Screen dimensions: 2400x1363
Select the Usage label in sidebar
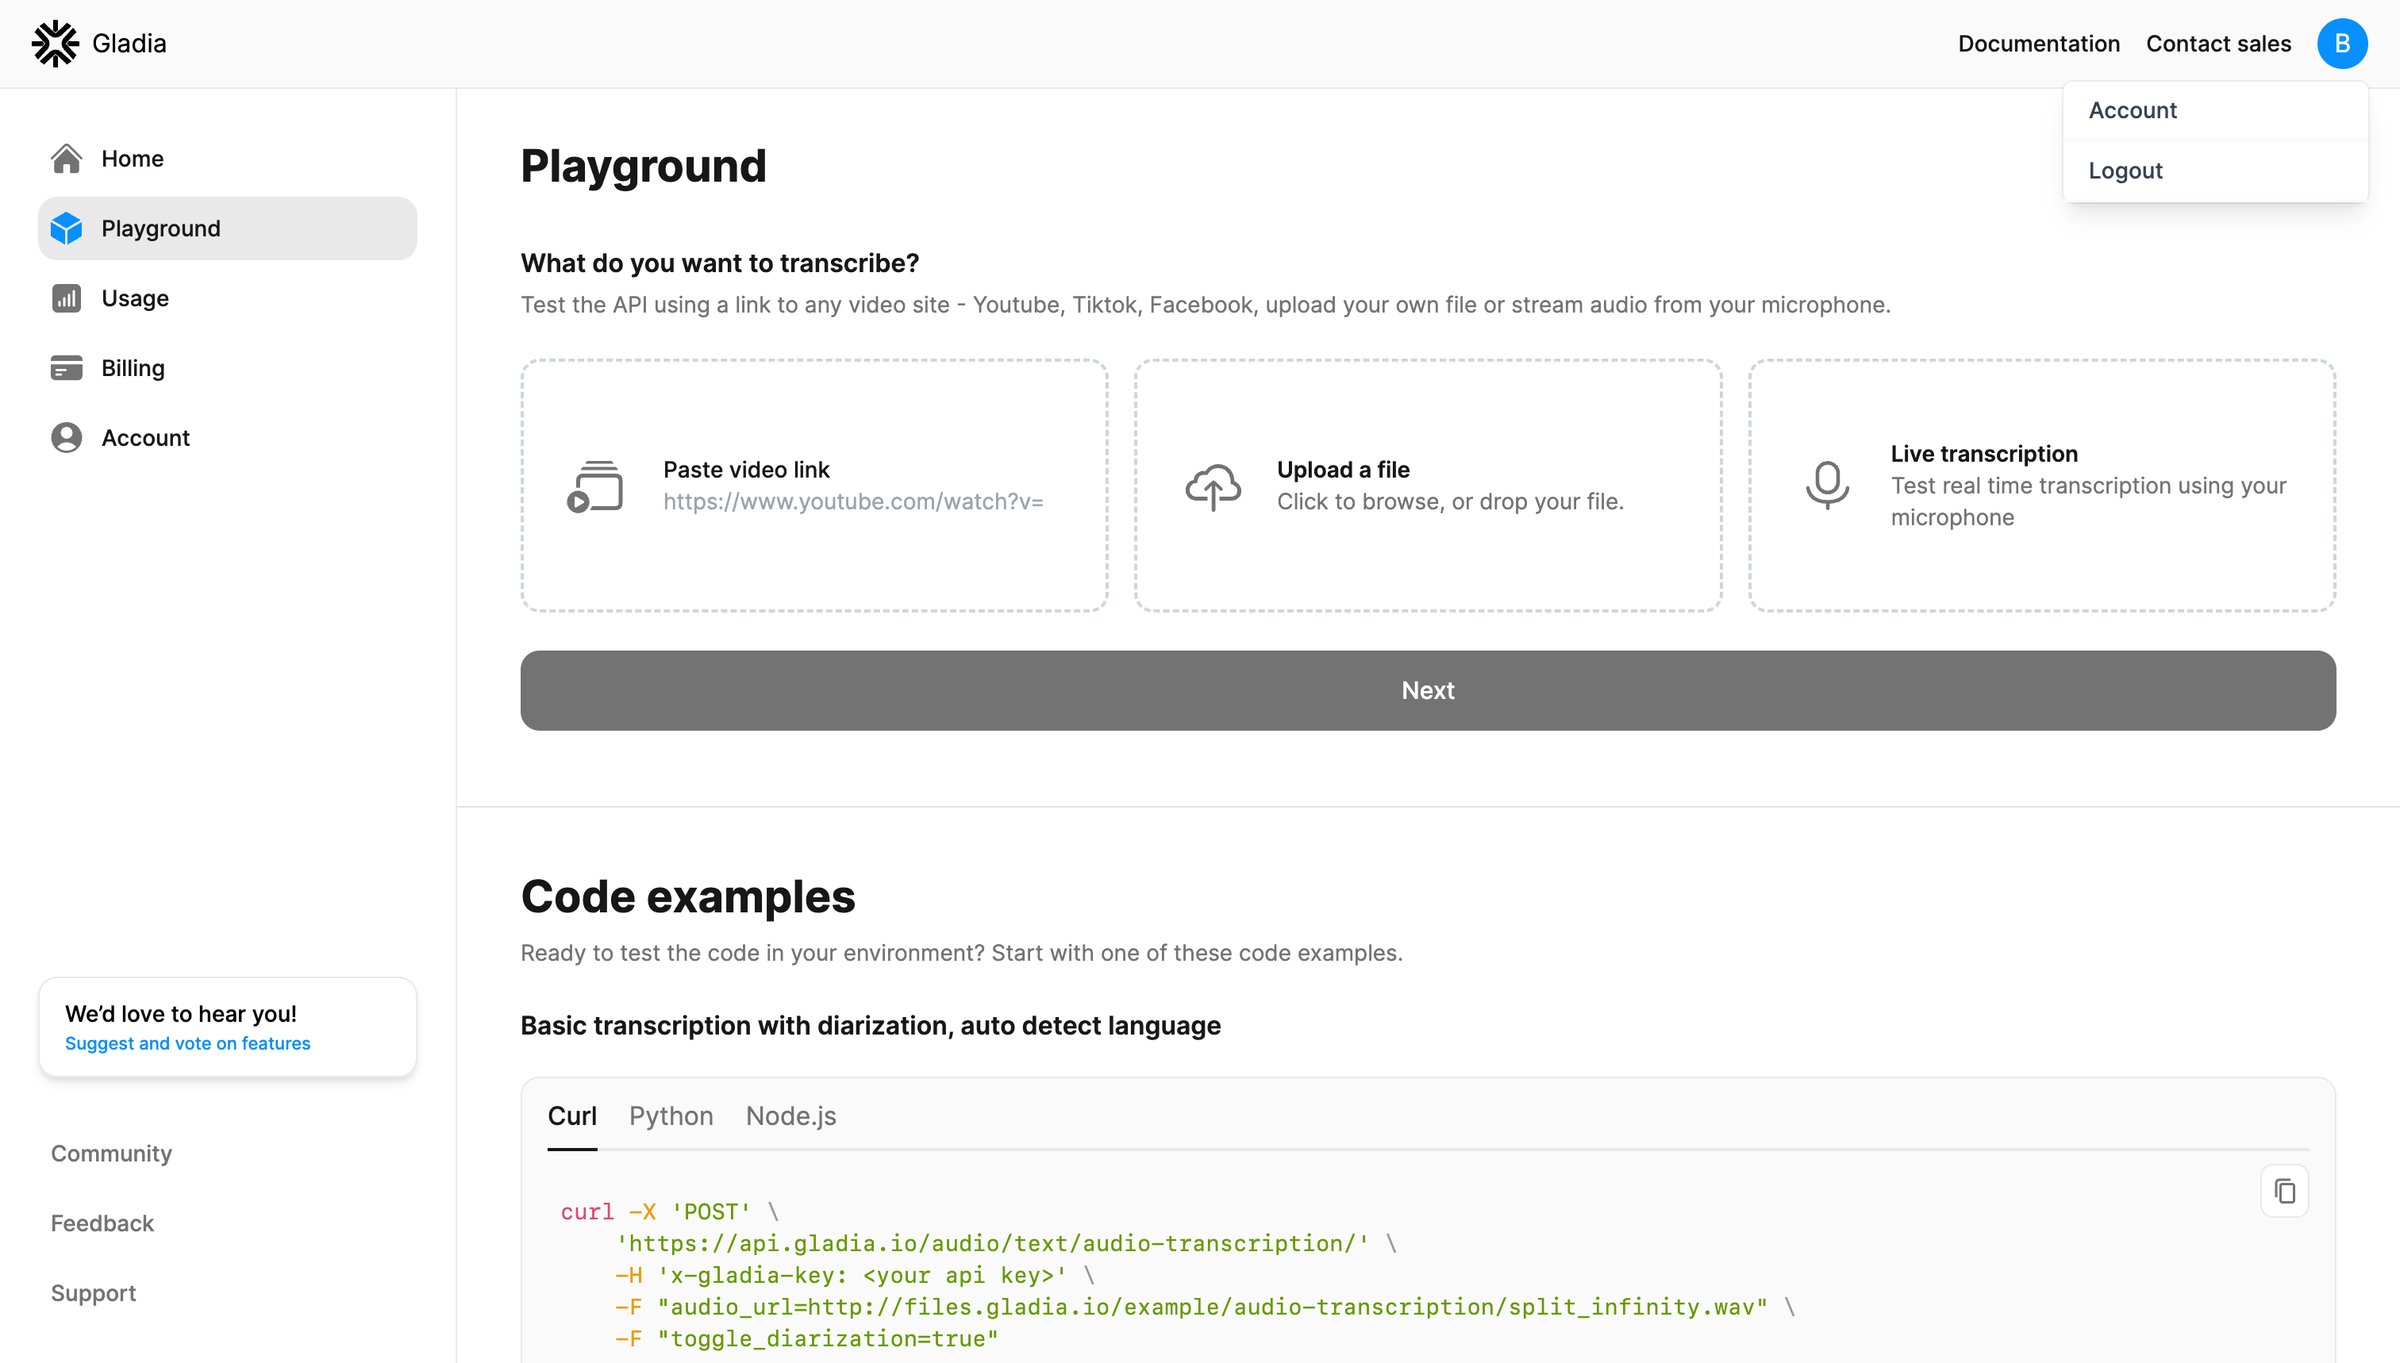pyautogui.click(x=135, y=298)
